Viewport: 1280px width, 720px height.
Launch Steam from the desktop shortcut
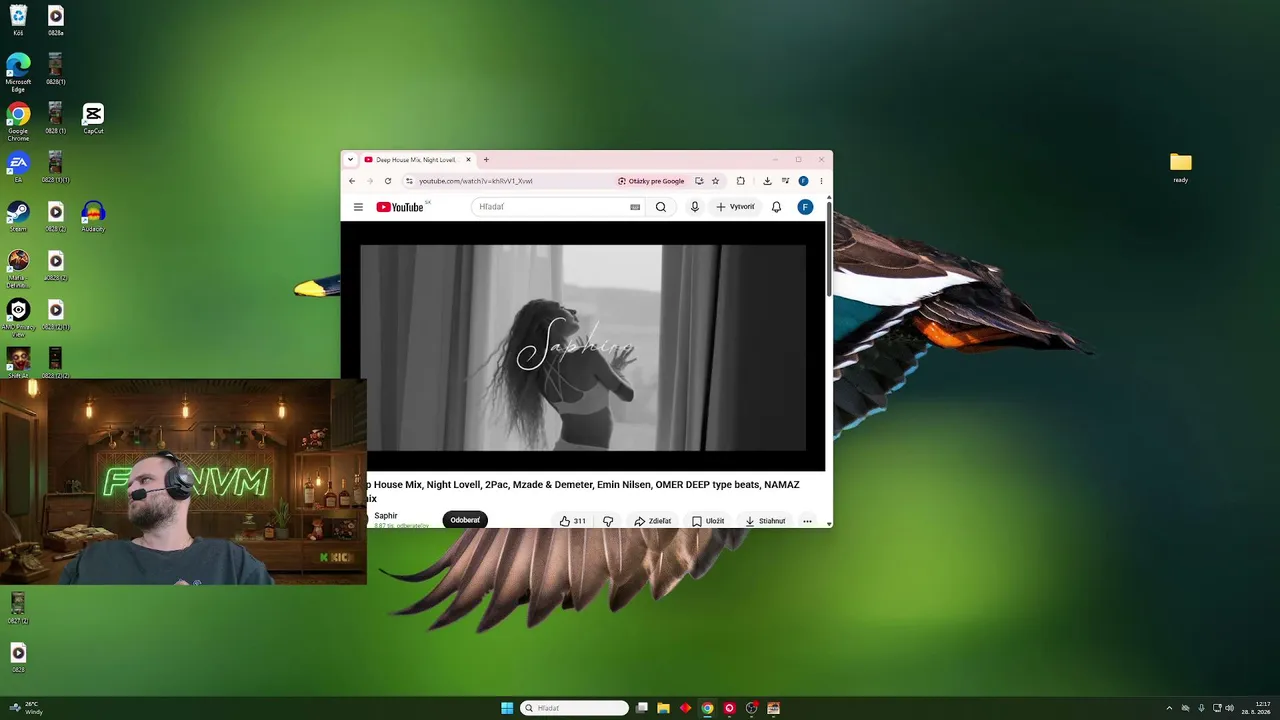click(18, 215)
